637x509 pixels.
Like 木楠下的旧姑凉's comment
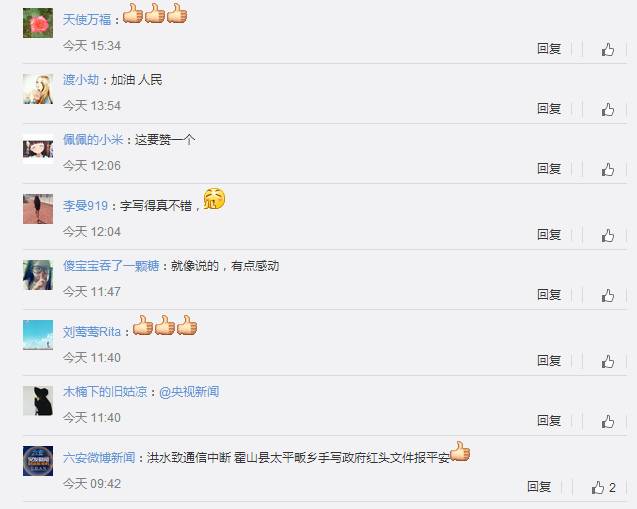[x=608, y=421]
